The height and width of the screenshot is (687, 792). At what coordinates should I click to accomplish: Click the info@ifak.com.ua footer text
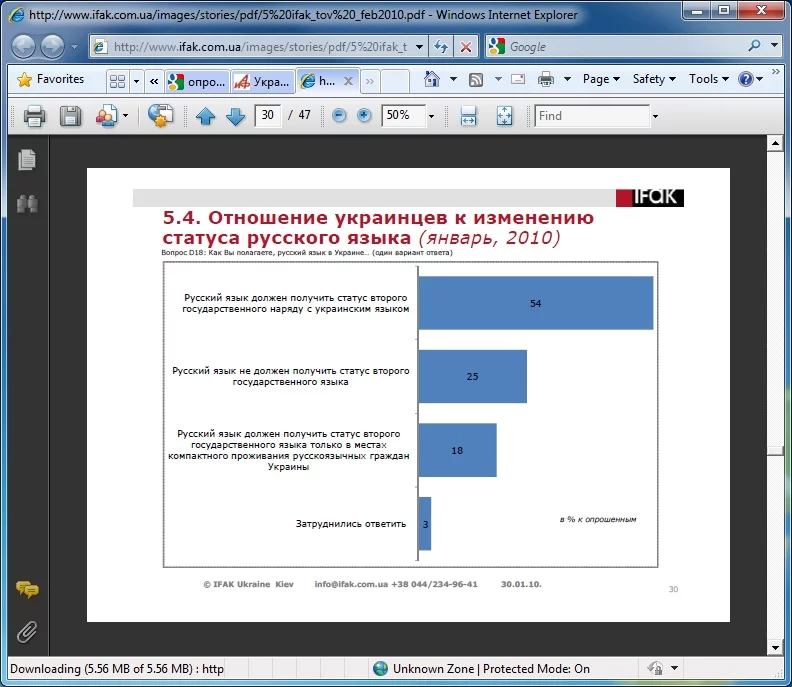[x=352, y=584]
